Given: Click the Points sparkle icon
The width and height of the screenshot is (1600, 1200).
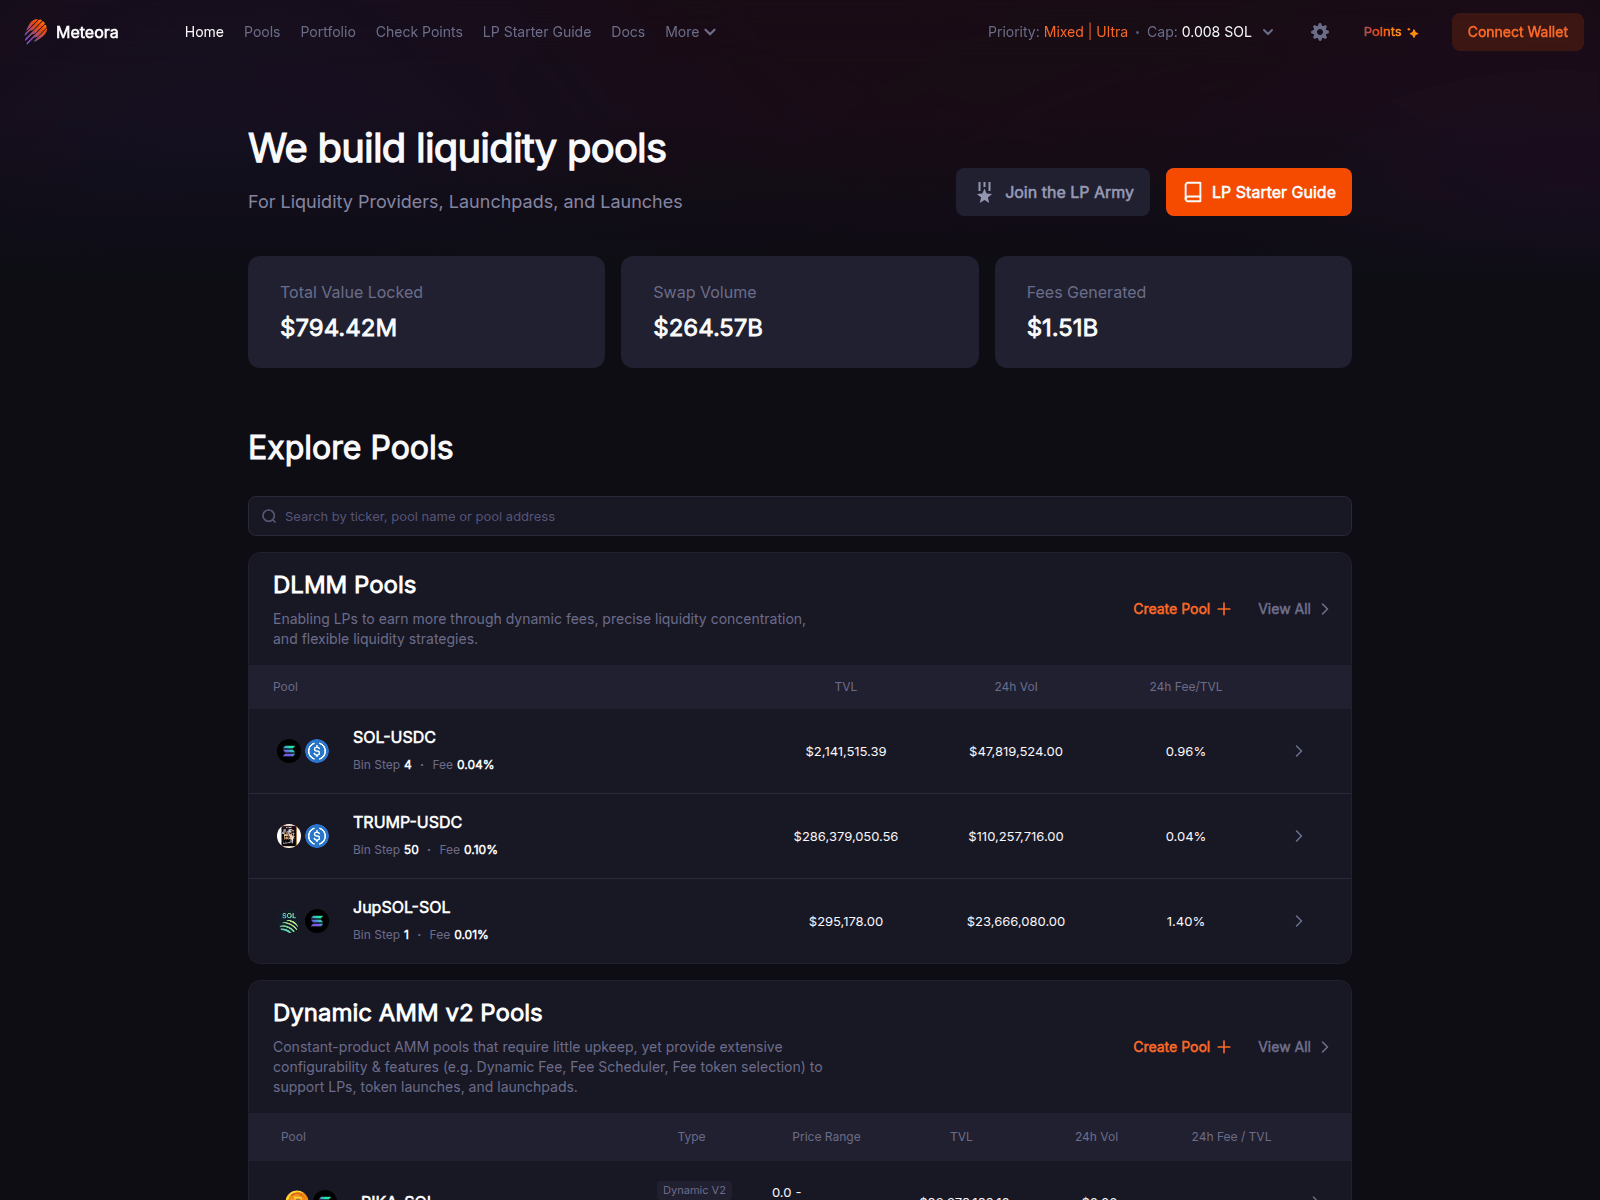Looking at the screenshot, I should click(1413, 33).
